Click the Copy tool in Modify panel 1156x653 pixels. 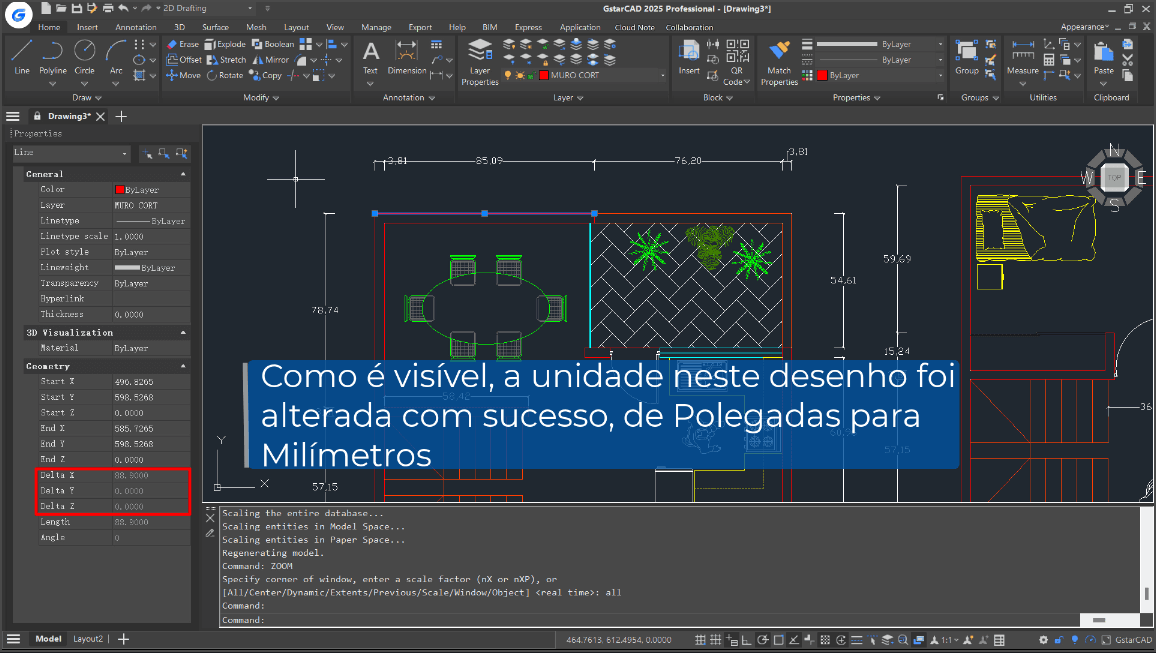pos(266,75)
